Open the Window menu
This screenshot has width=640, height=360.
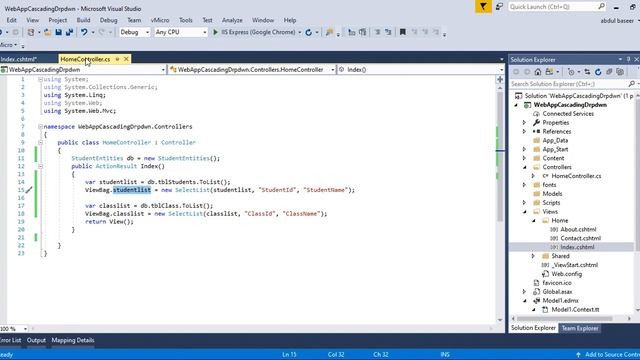click(x=263, y=20)
